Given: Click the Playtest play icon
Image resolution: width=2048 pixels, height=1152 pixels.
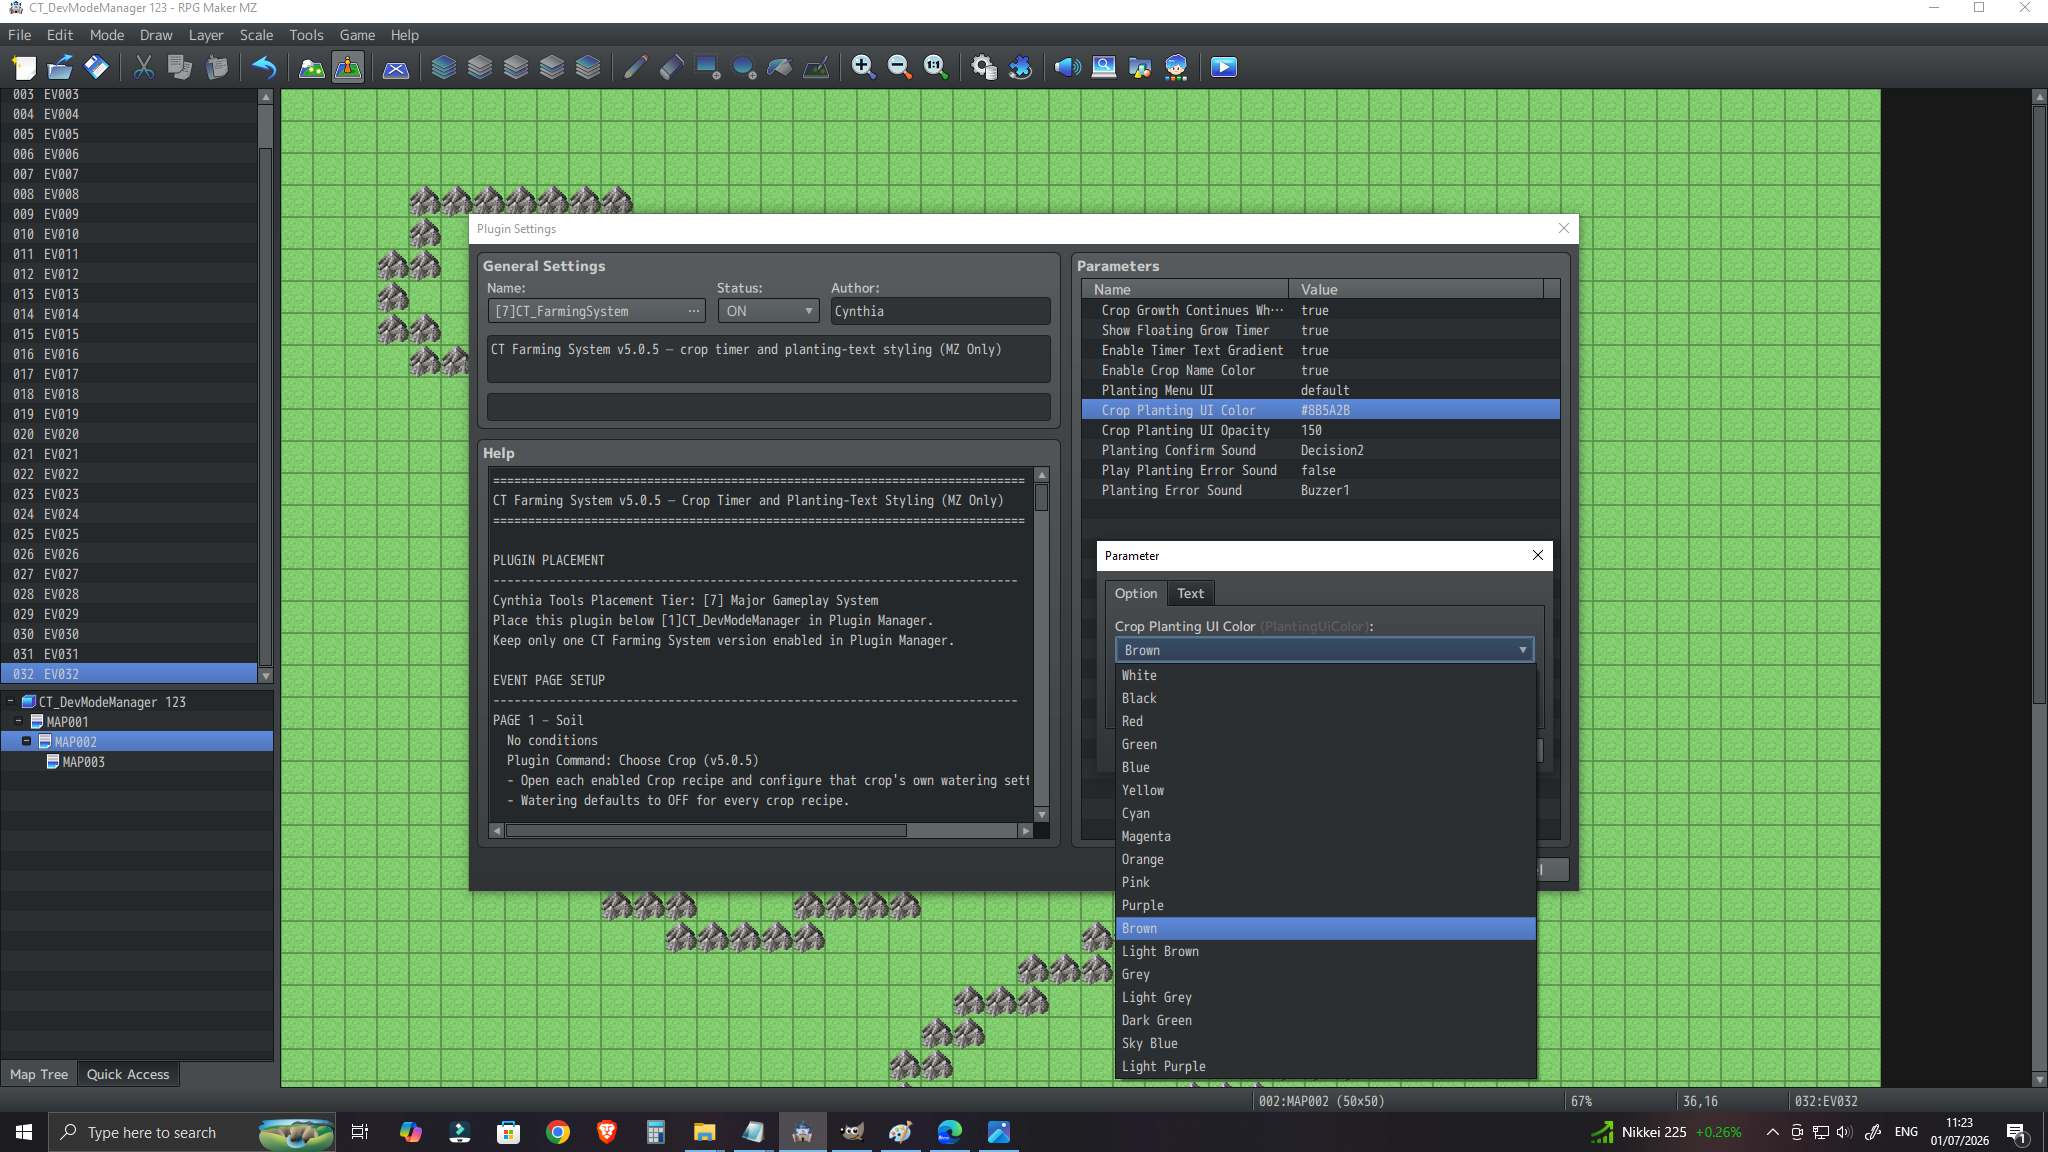Looking at the screenshot, I should (x=1224, y=67).
